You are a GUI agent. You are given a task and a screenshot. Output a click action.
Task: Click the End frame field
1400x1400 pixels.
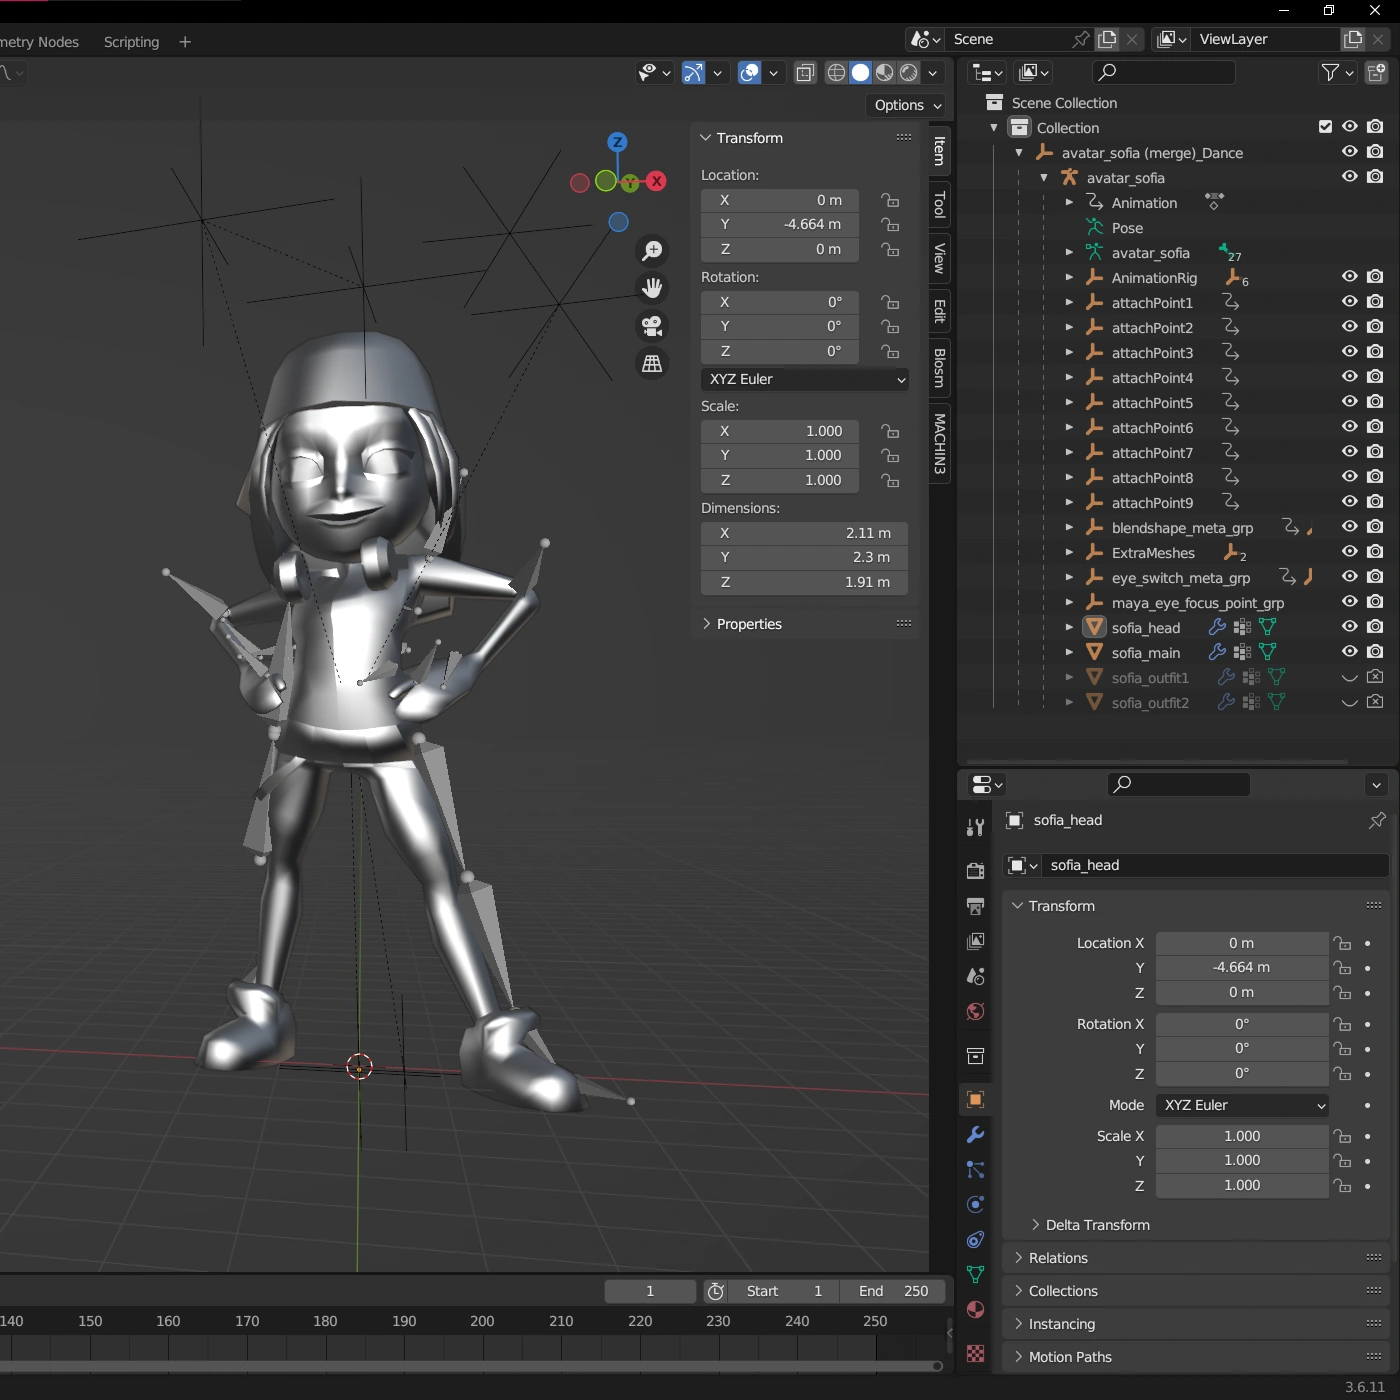point(893,1291)
